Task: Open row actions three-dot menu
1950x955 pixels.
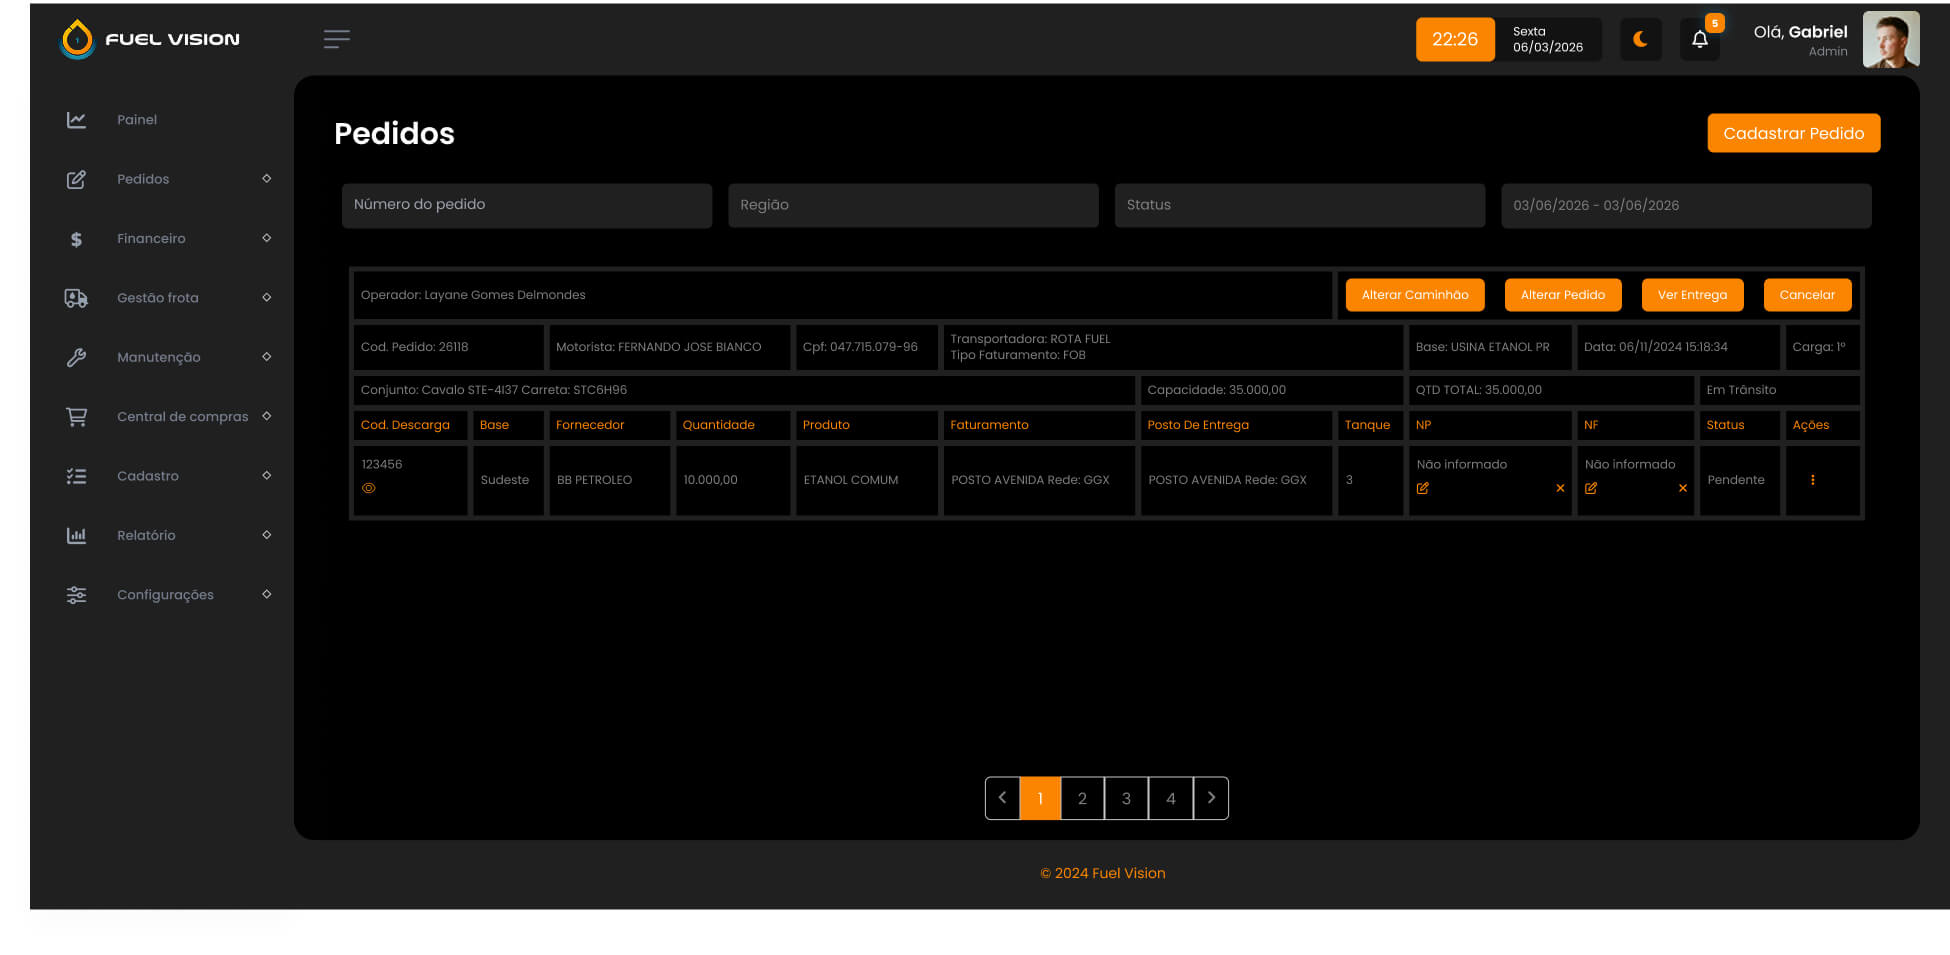Action: 1812,480
